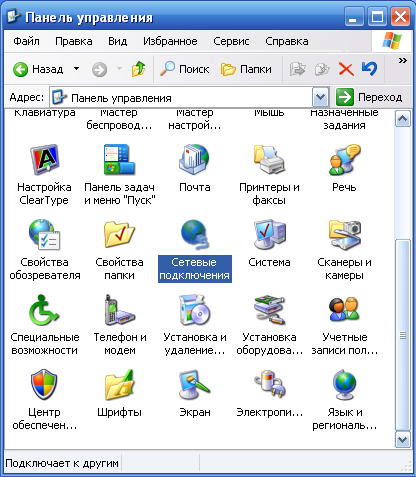Select the Экран display icon
416x477 pixels.
click(x=195, y=385)
